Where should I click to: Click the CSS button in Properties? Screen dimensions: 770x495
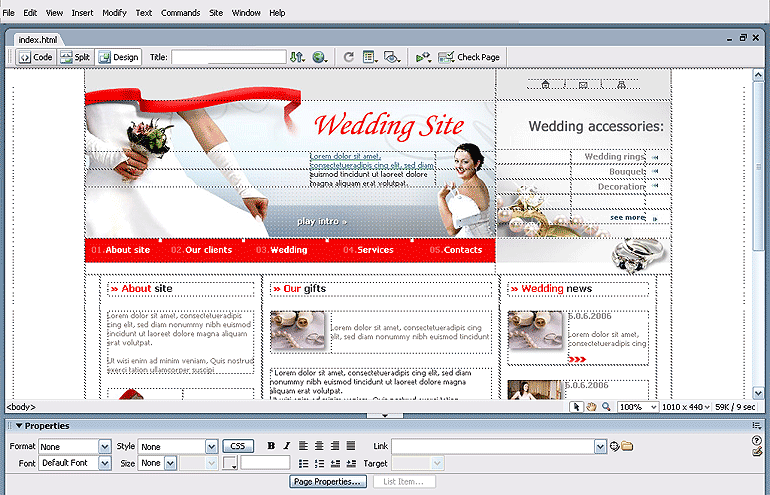(238, 446)
